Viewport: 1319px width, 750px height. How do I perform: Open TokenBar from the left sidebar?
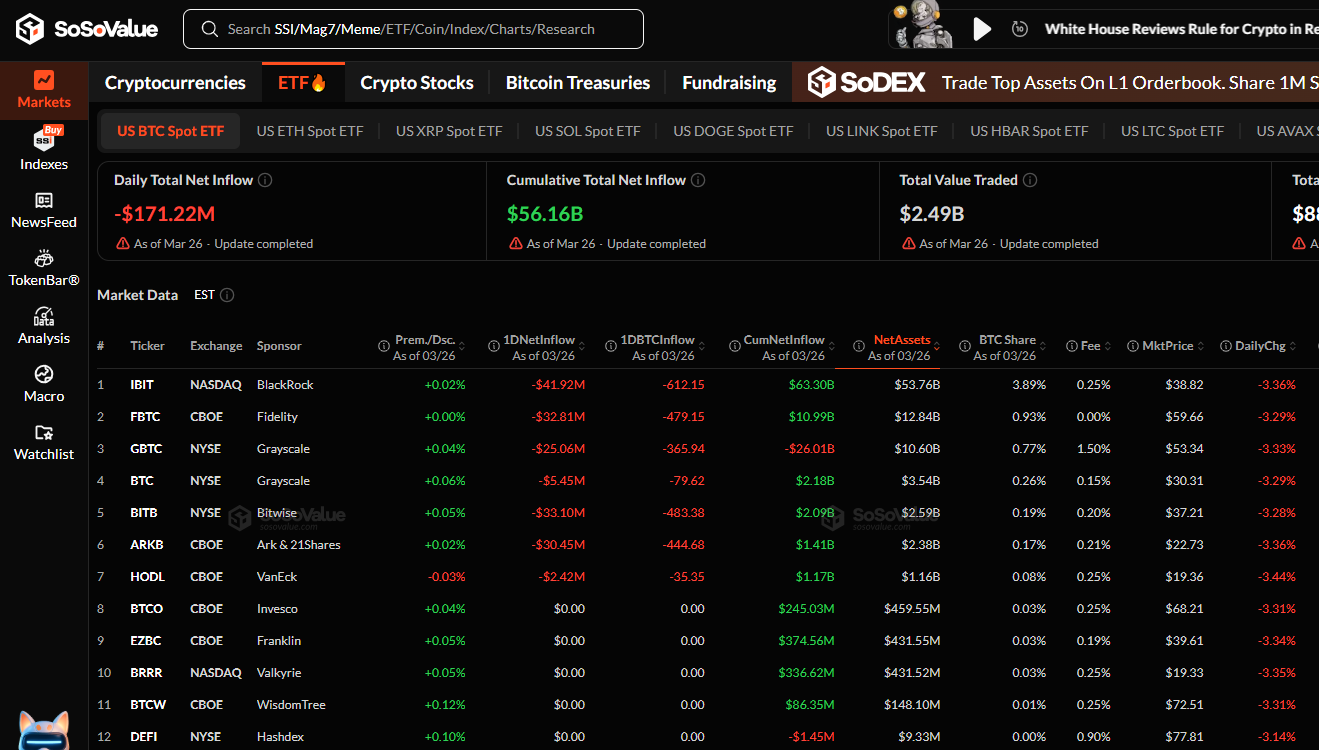[44, 268]
